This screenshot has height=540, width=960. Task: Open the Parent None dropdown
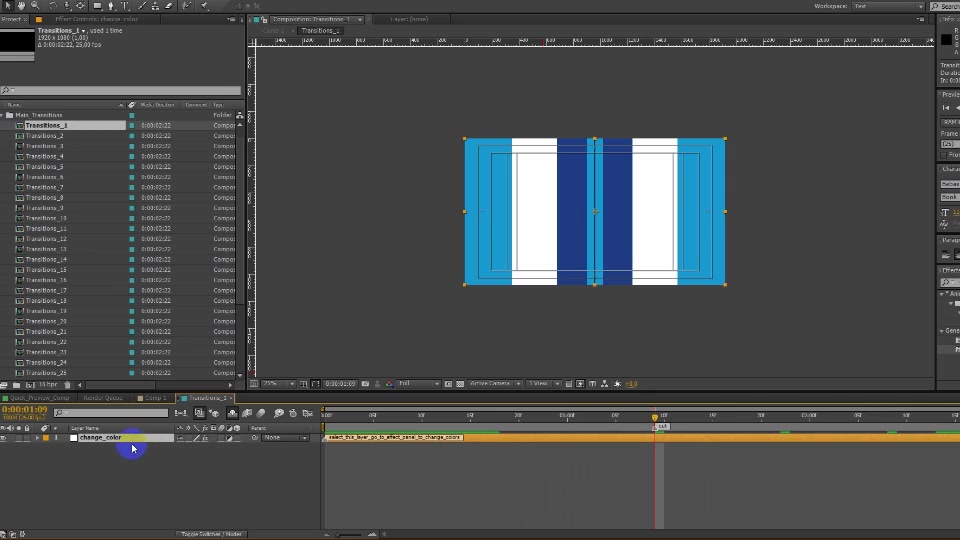285,438
